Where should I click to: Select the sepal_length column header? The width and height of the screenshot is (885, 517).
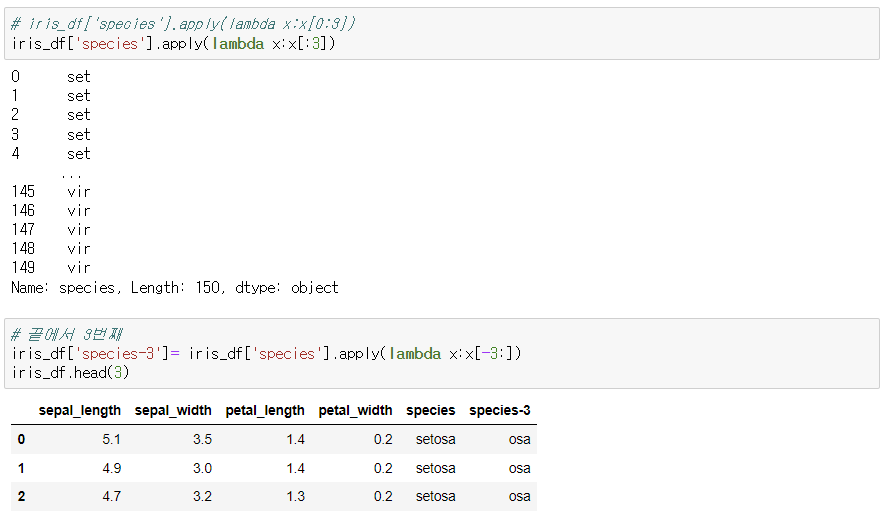(80, 410)
